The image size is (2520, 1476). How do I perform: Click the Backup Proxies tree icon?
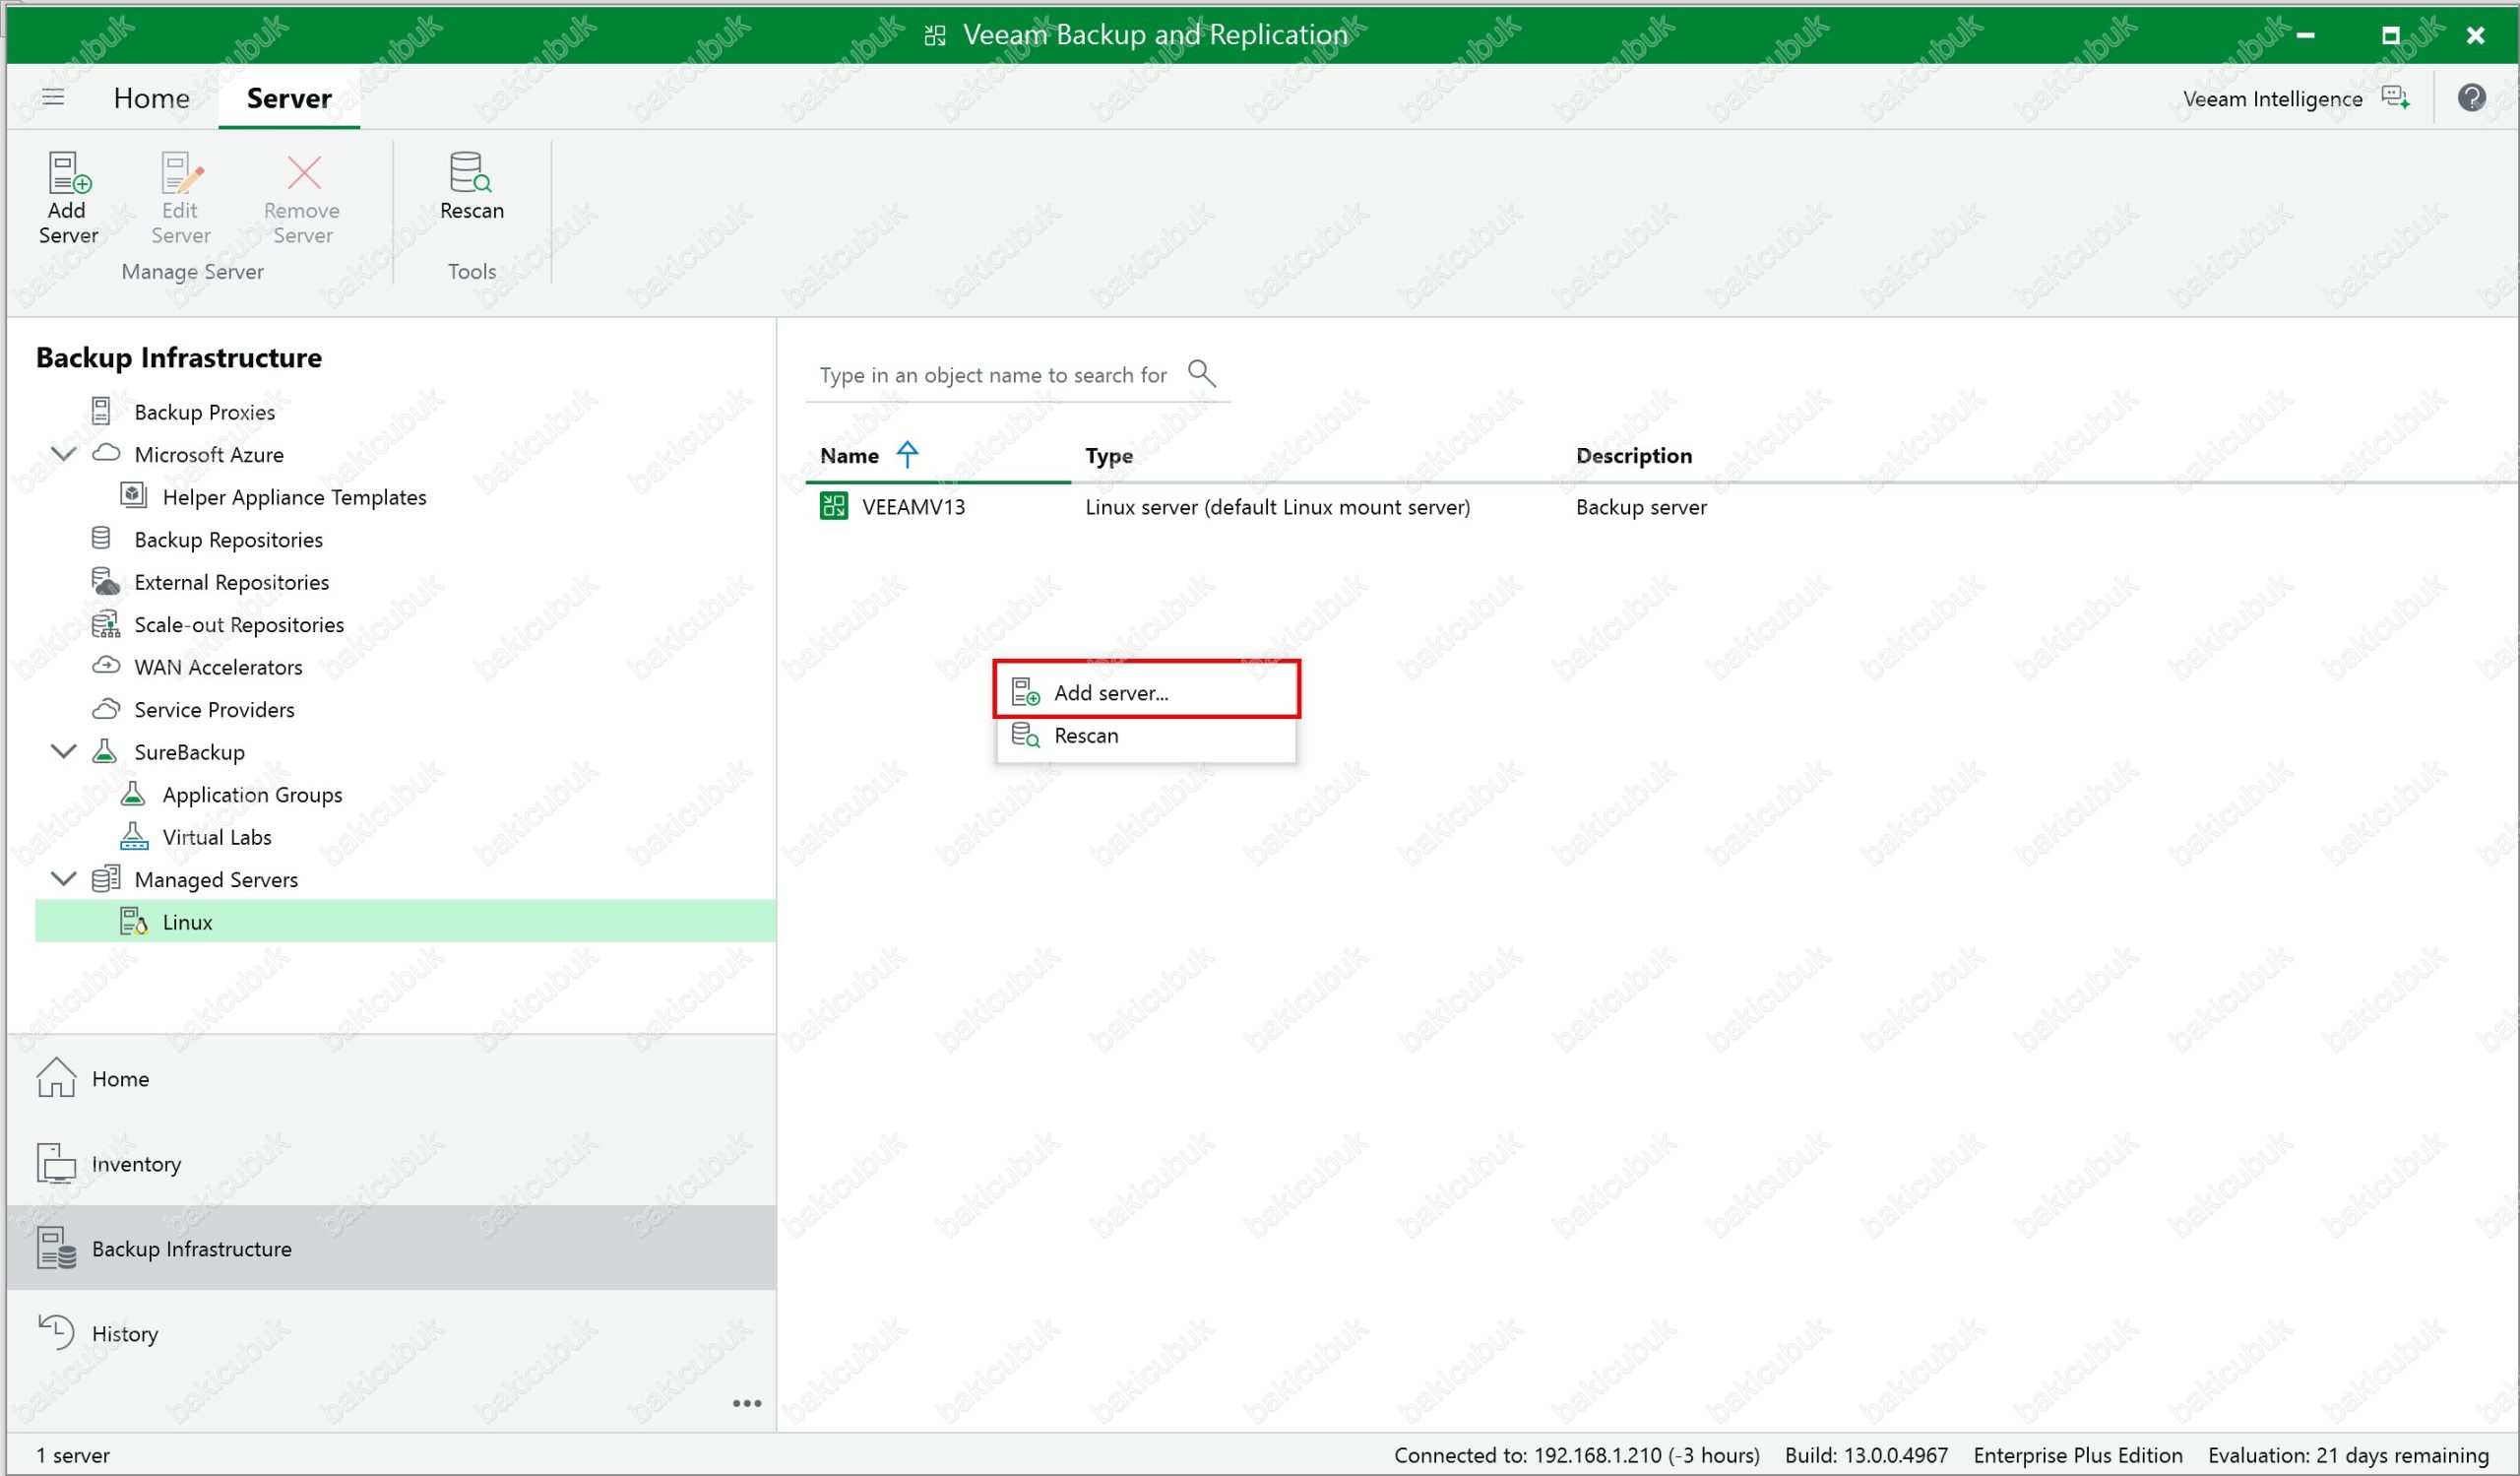101,411
